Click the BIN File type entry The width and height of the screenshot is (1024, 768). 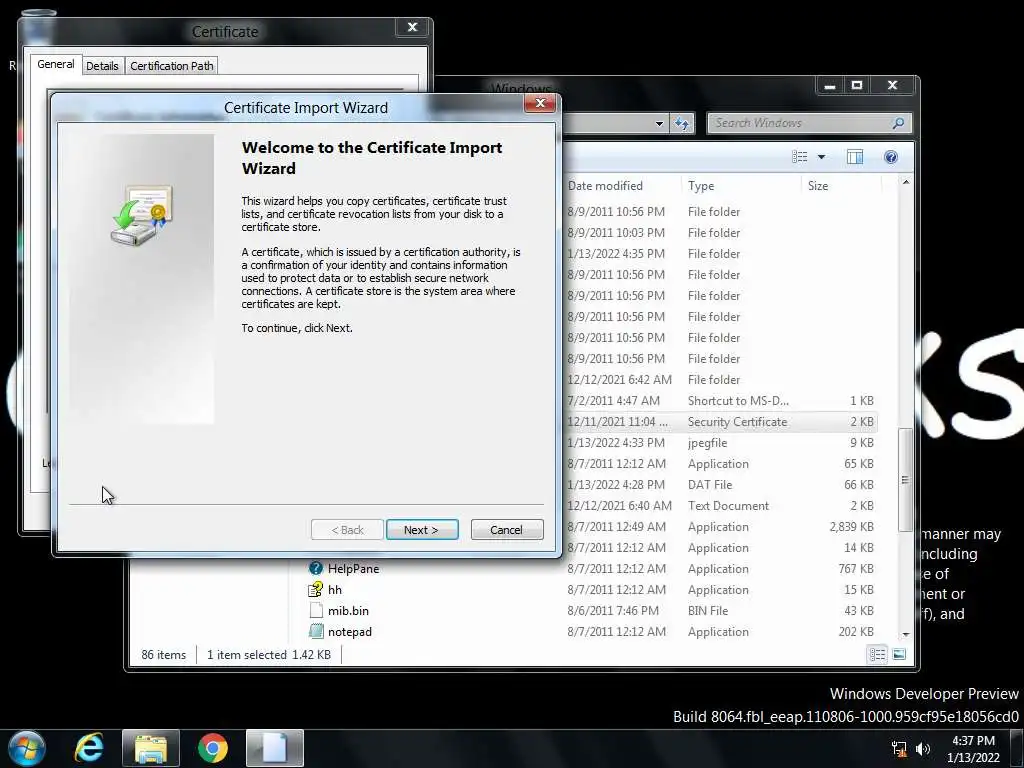[708, 611]
